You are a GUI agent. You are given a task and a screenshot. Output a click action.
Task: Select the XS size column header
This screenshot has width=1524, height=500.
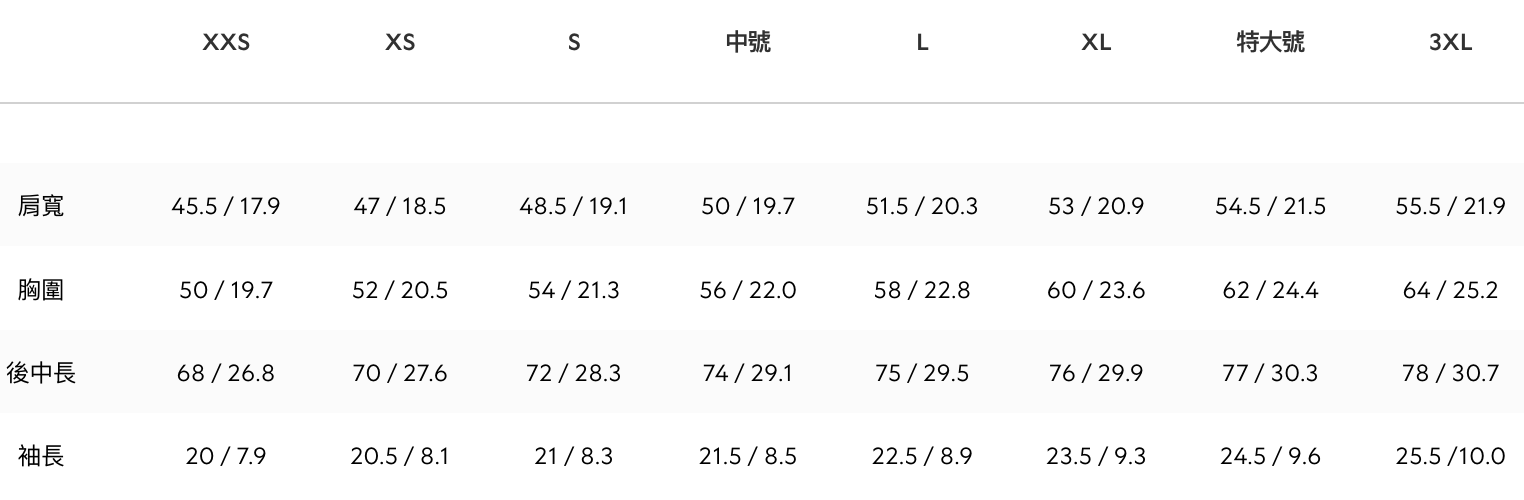coord(400,43)
